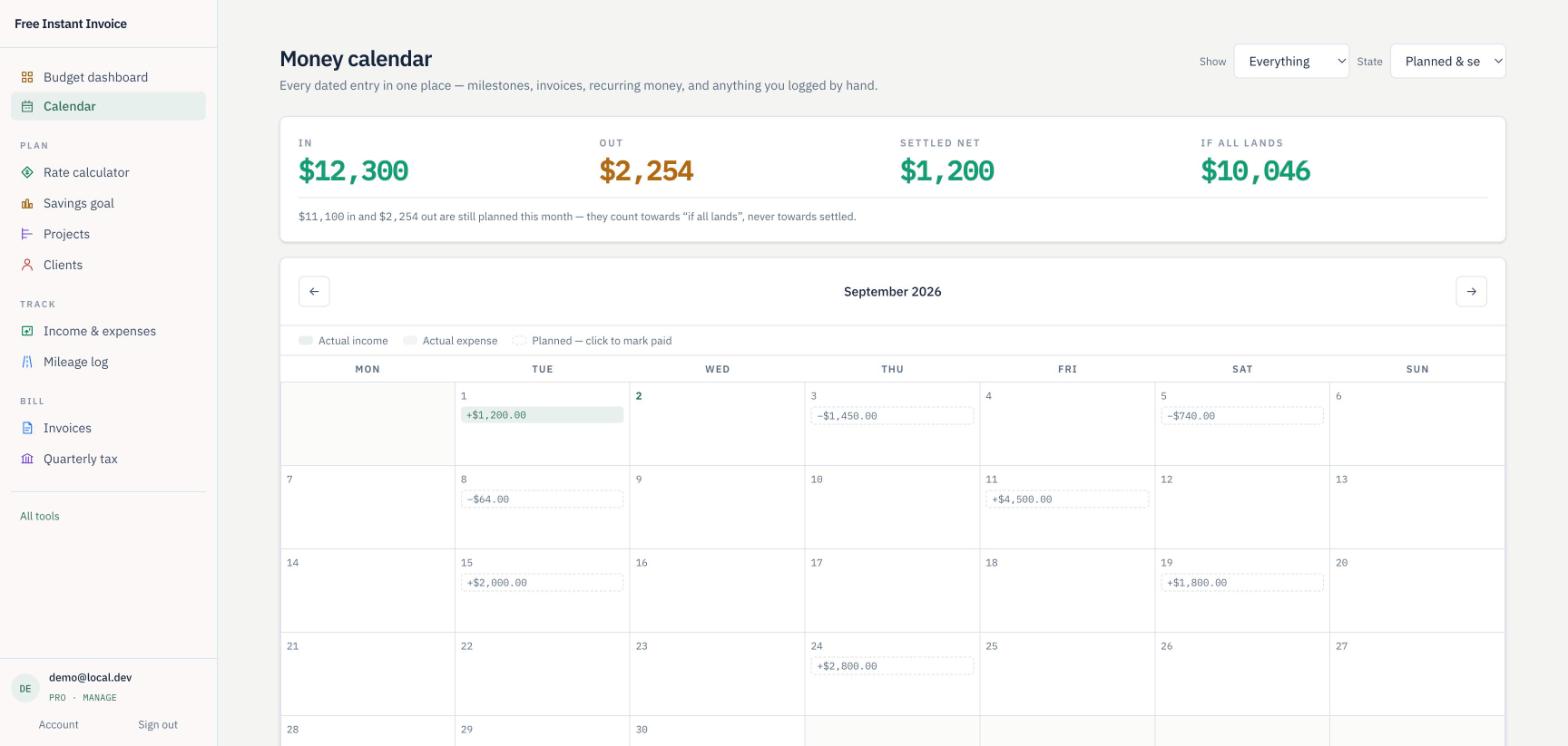Image resolution: width=1568 pixels, height=746 pixels.
Task: Click the +$1,200.00 actual income entry
Action: coord(542,415)
